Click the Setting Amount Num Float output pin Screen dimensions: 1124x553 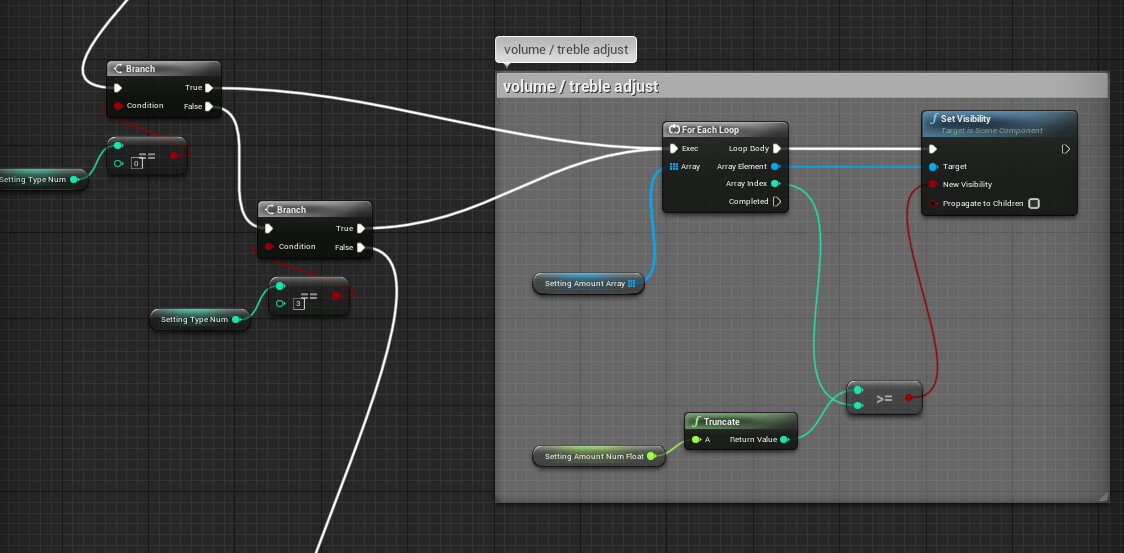click(x=651, y=455)
